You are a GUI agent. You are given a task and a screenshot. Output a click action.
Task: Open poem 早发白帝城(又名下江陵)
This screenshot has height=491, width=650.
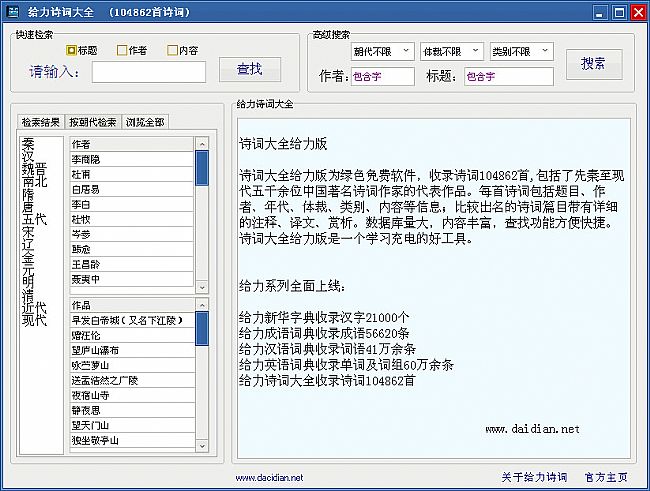tap(133, 320)
